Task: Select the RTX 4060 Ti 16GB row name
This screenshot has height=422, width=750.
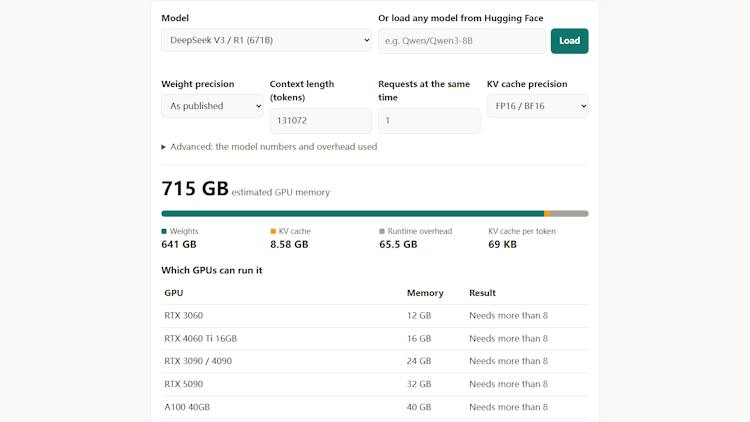Action: [x=200, y=339]
